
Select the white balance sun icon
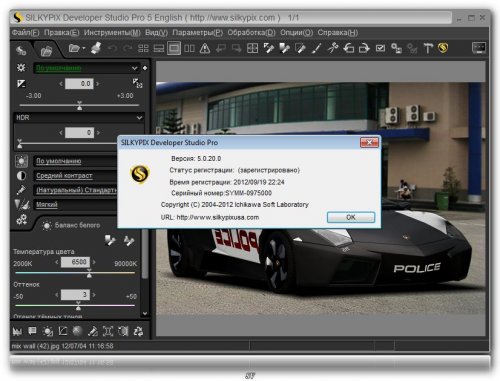click(21, 161)
